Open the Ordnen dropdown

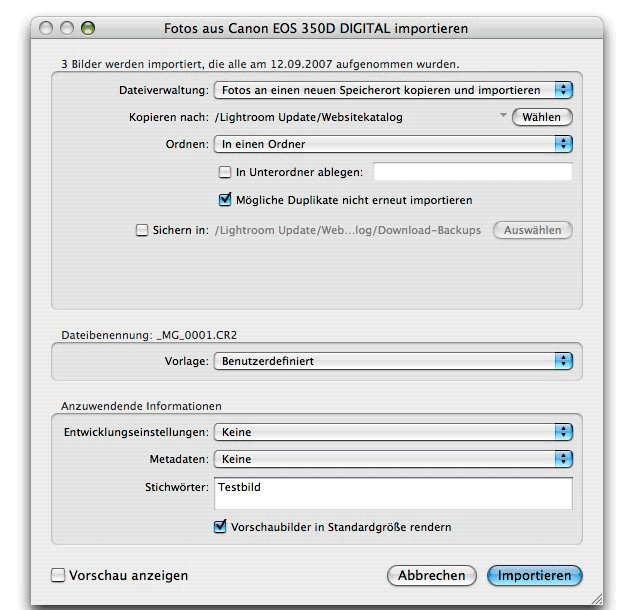(393, 144)
